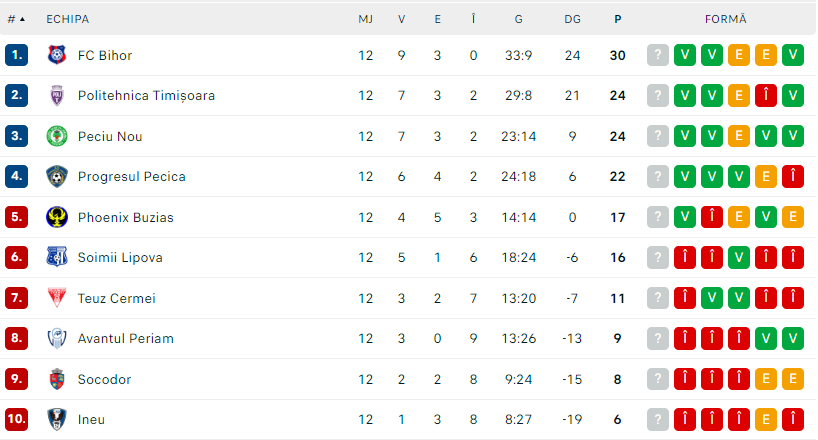
Task: Click Phoenix Buzias team crest
Action: [x=56, y=217]
